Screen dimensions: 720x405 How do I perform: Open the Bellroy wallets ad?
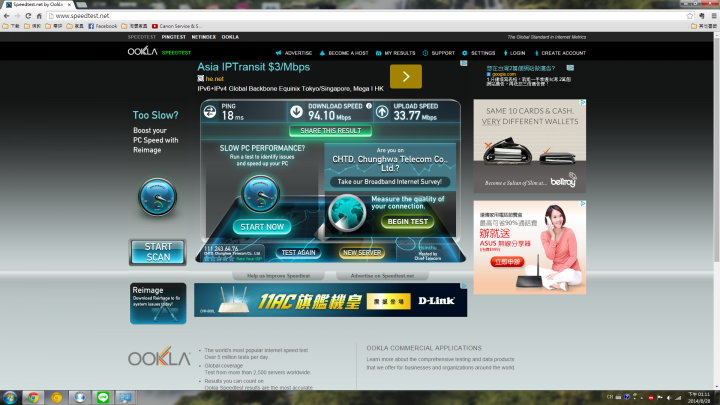[530, 146]
